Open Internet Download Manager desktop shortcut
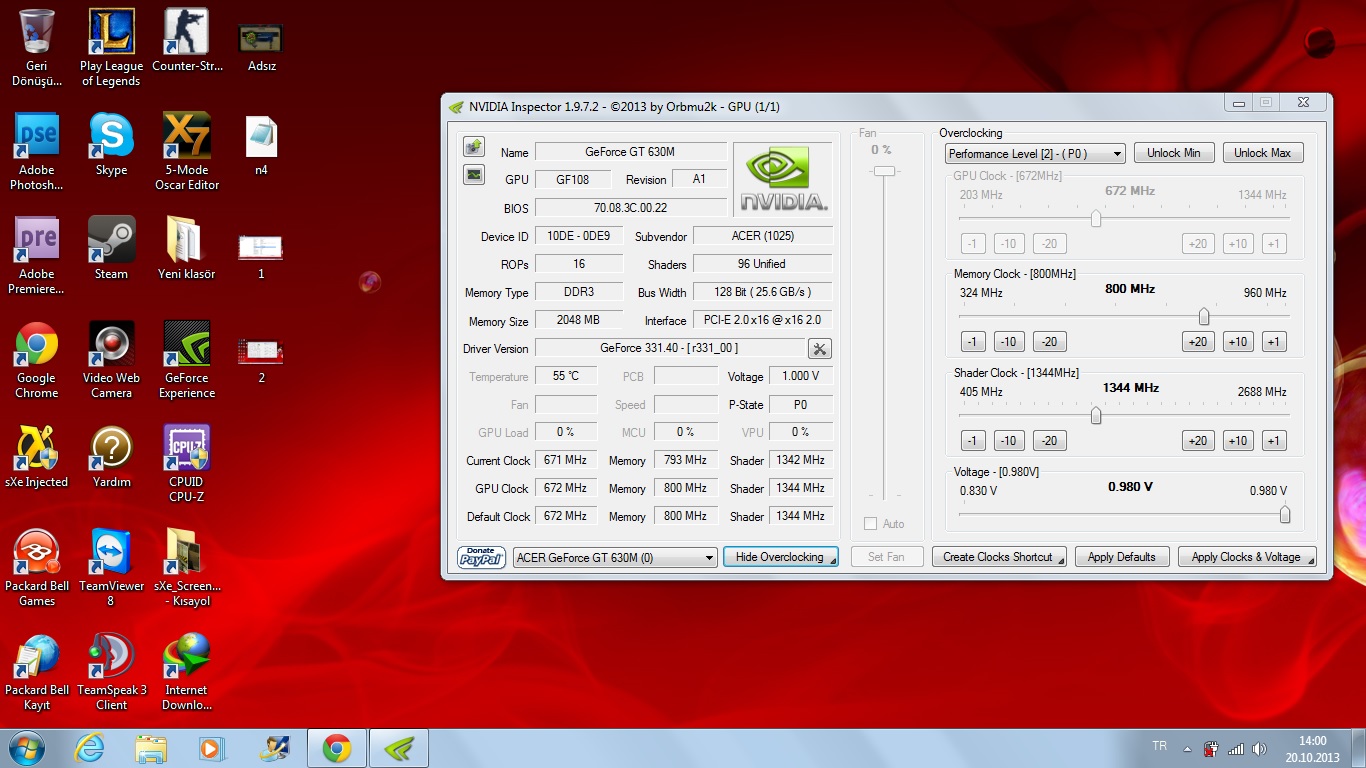Viewport: 1366px width, 768px height. (186, 671)
